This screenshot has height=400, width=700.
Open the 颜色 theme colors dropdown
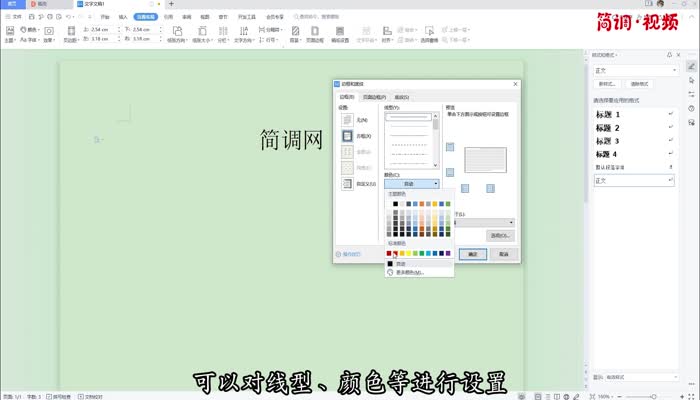click(x=30, y=29)
